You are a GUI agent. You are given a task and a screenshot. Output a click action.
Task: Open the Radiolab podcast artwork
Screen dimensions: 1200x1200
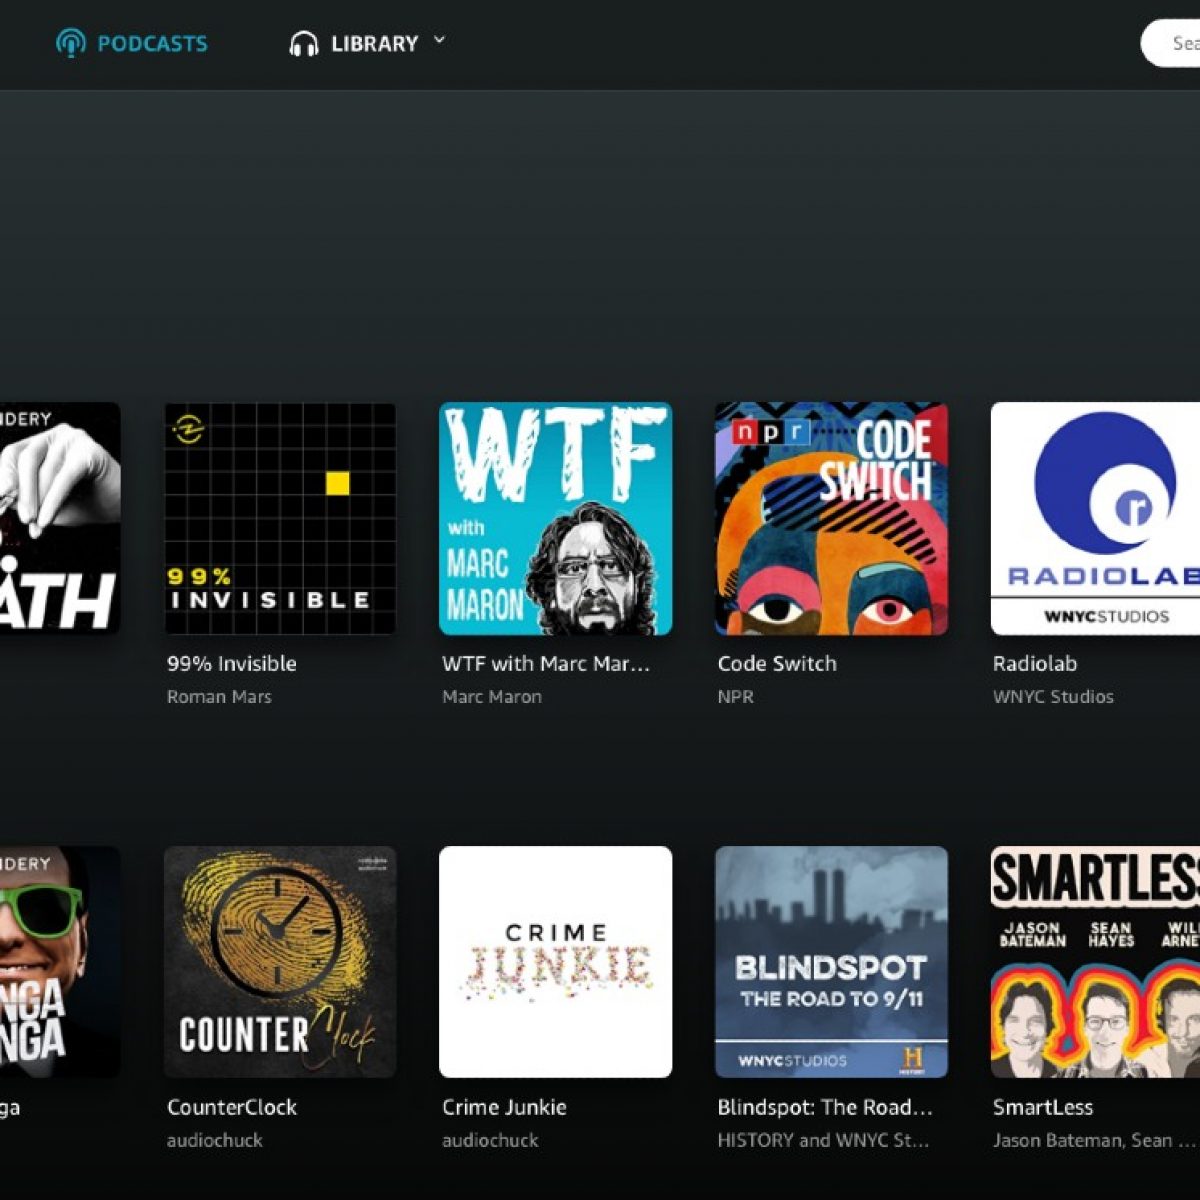point(1096,519)
